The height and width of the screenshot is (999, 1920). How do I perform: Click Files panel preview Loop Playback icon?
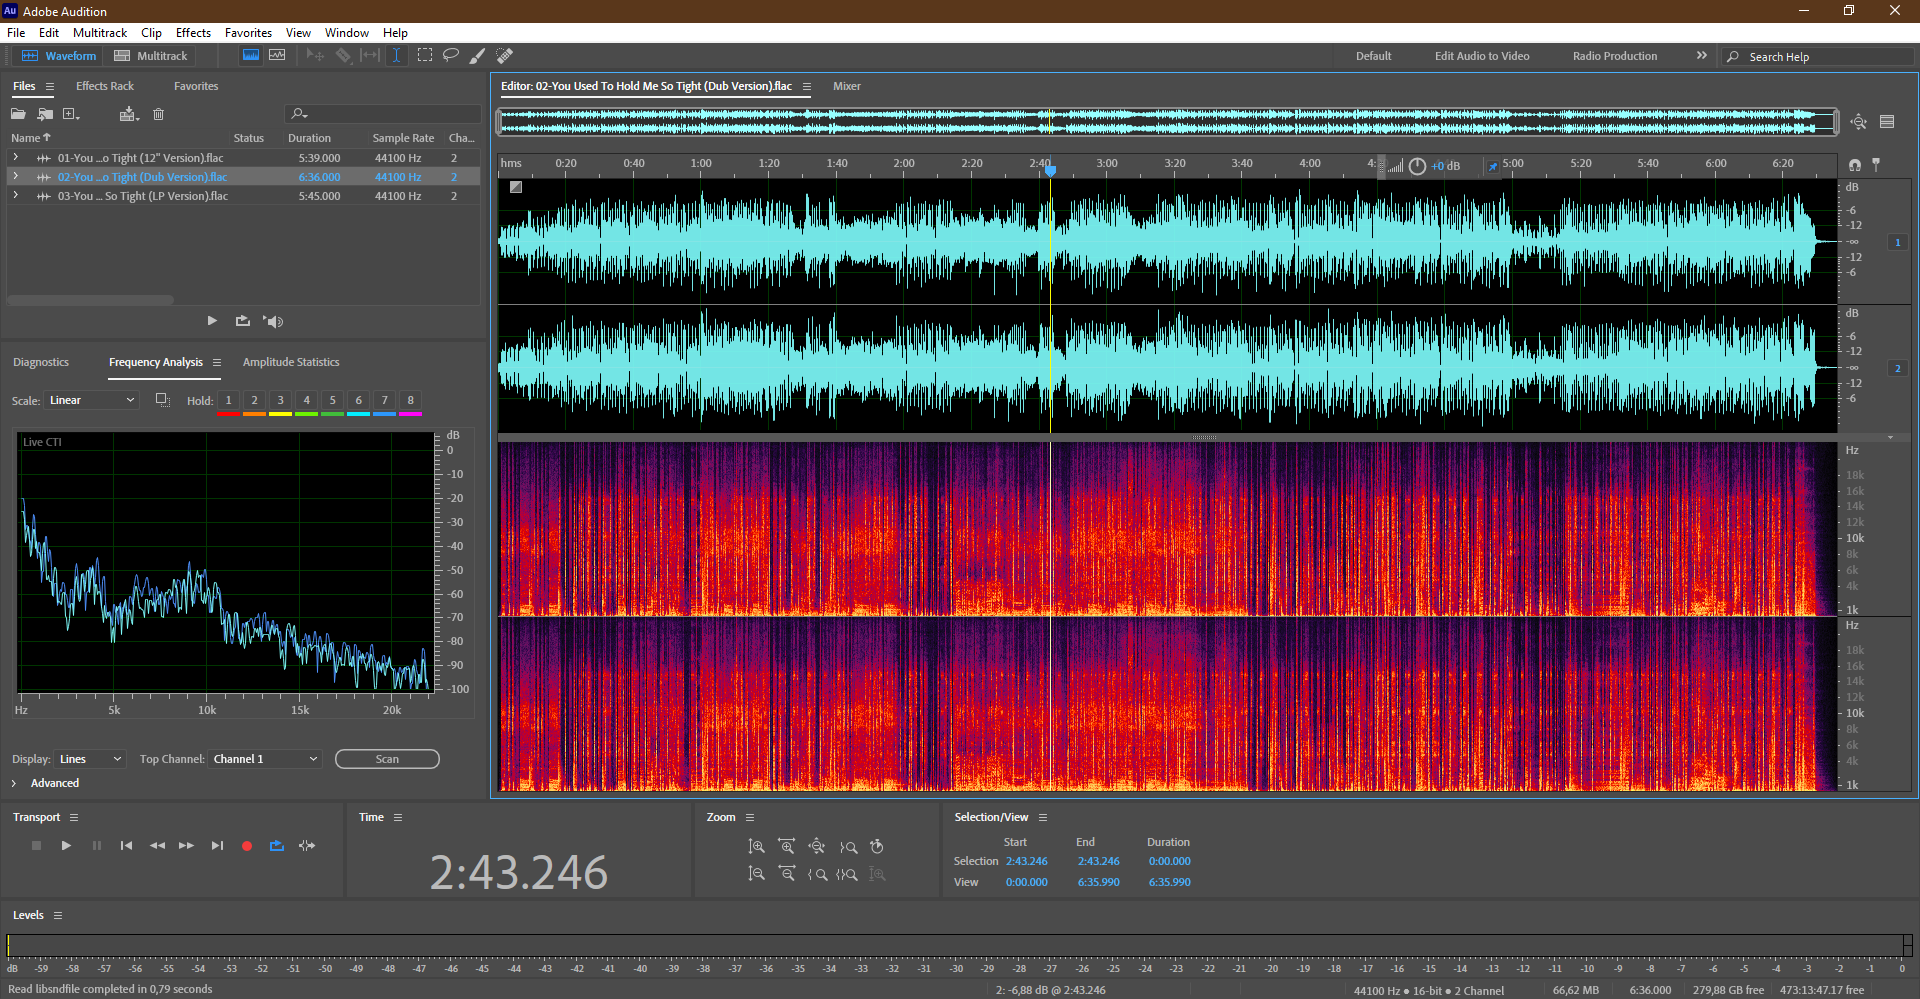[x=242, y=321]
